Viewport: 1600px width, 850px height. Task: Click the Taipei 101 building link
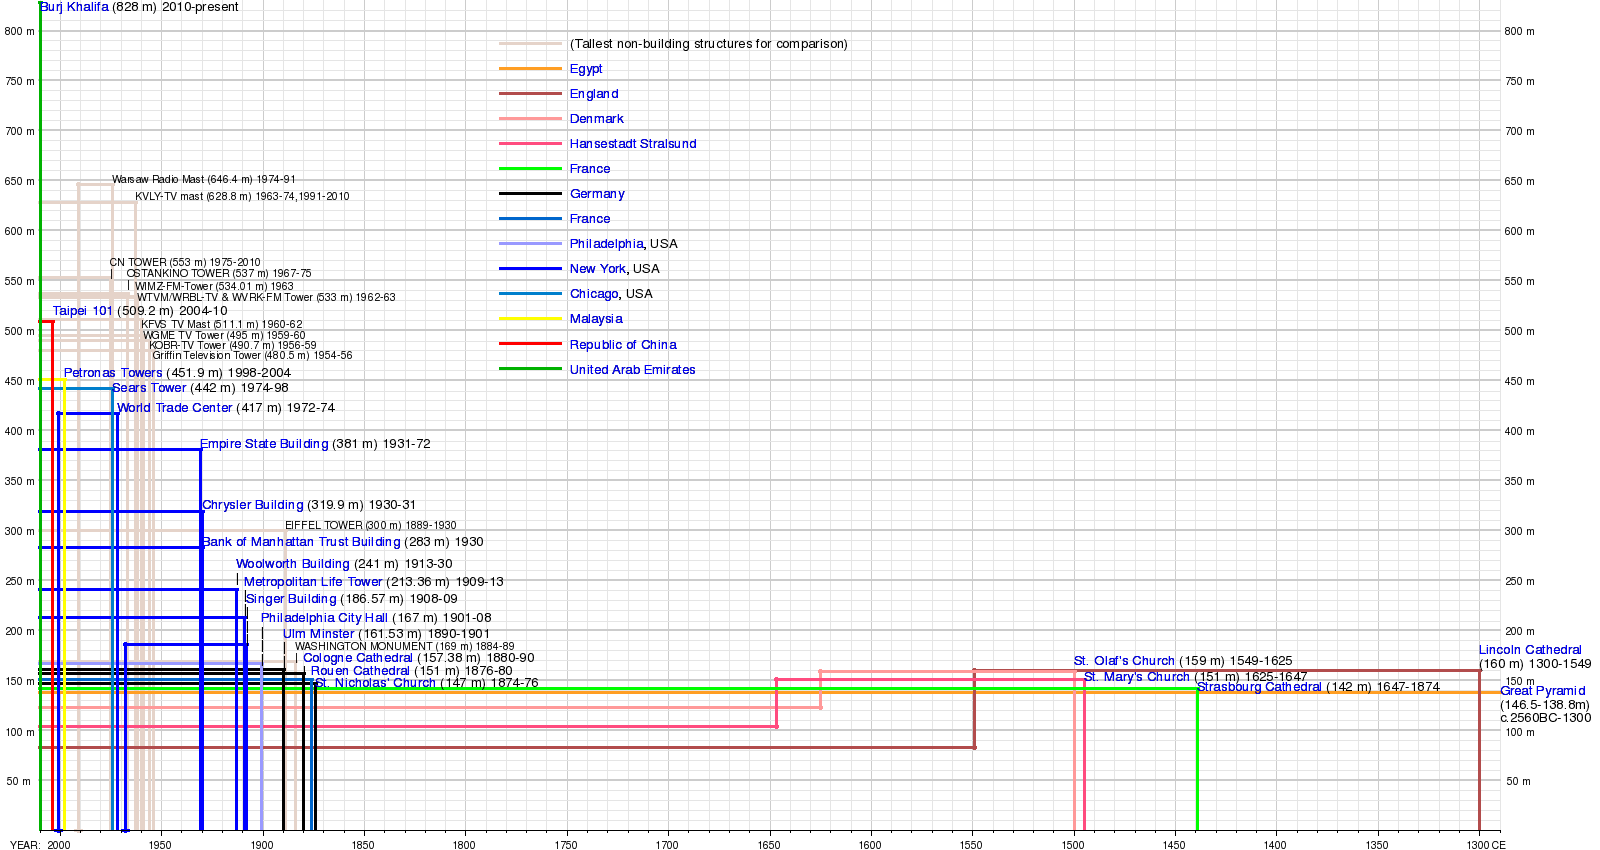[x=83, y=311]
